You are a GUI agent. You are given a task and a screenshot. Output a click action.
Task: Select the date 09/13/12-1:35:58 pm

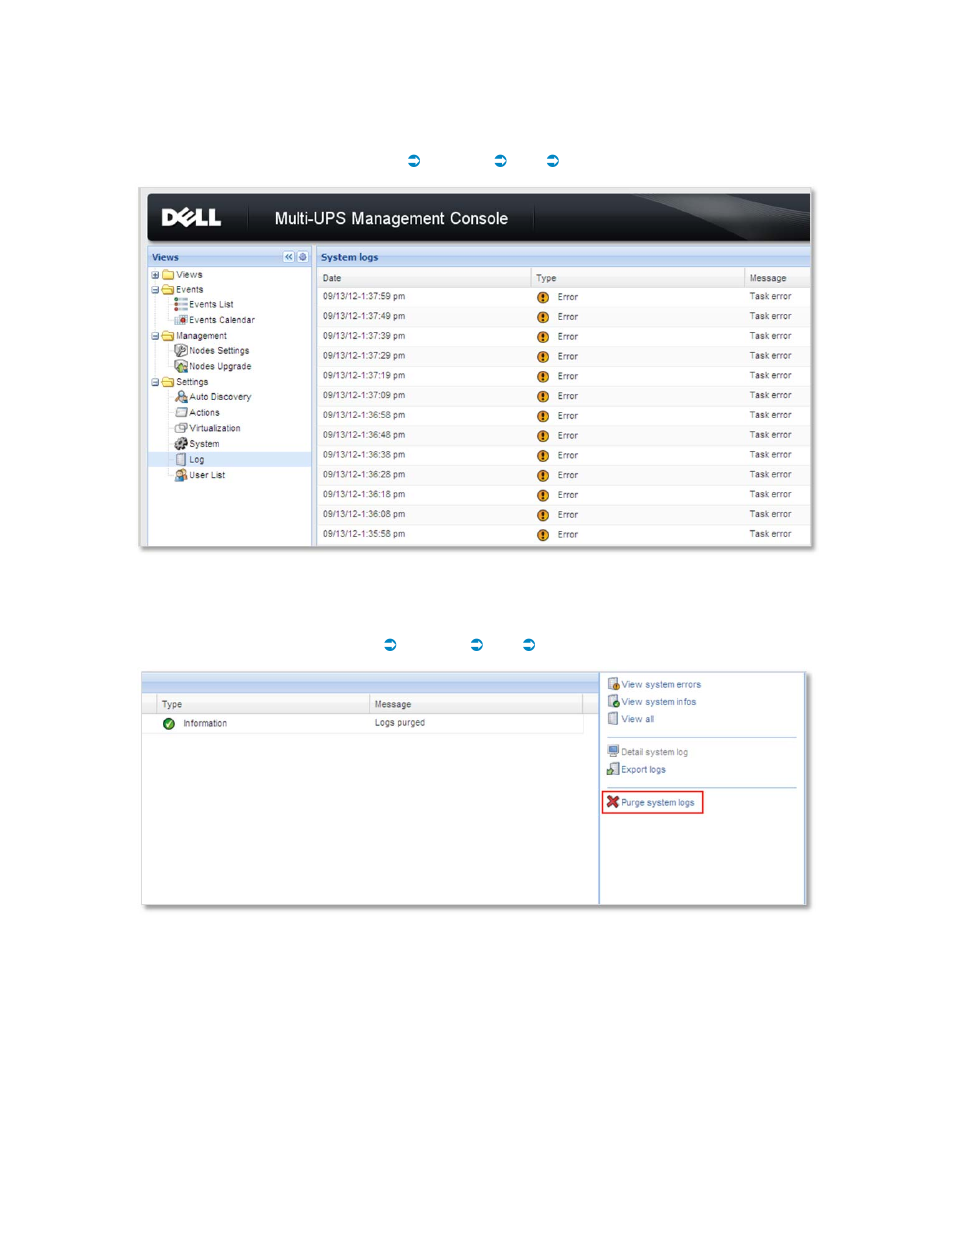click(x=364, y=534)
